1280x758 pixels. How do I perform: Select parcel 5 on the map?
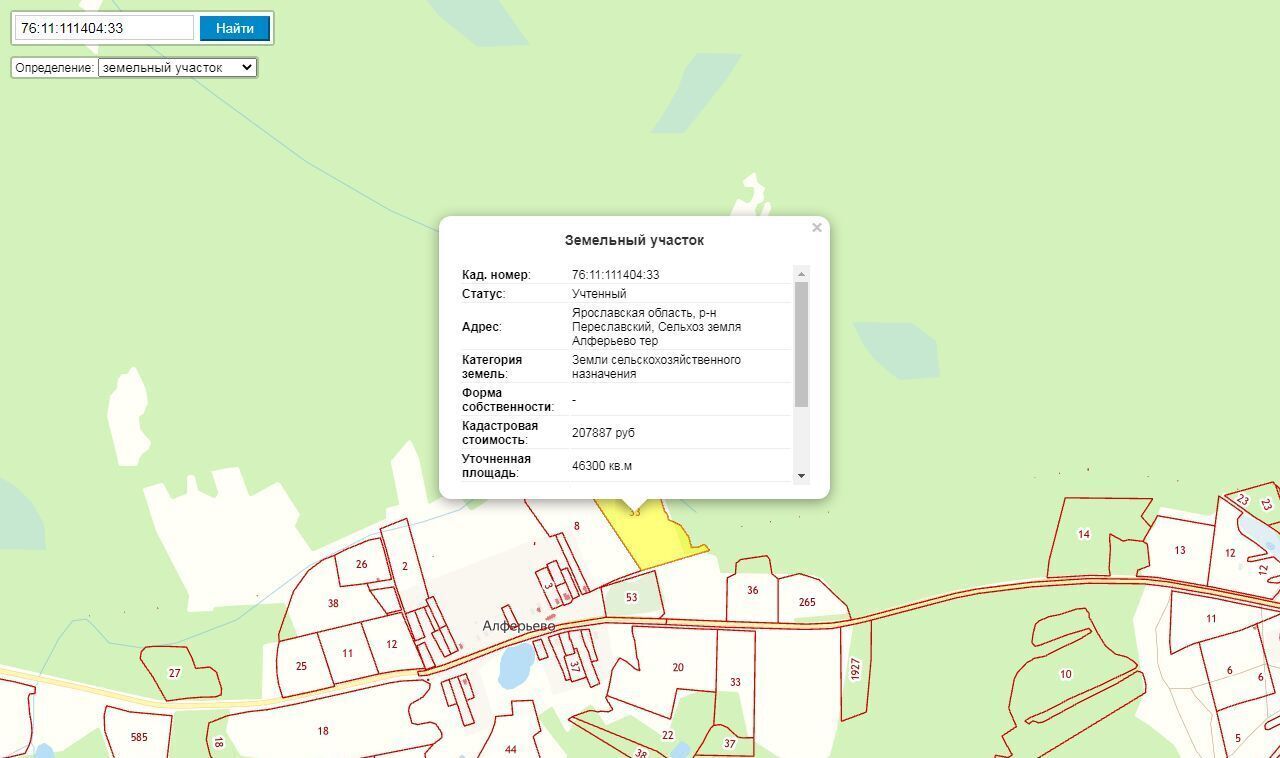click(1237, 738)
